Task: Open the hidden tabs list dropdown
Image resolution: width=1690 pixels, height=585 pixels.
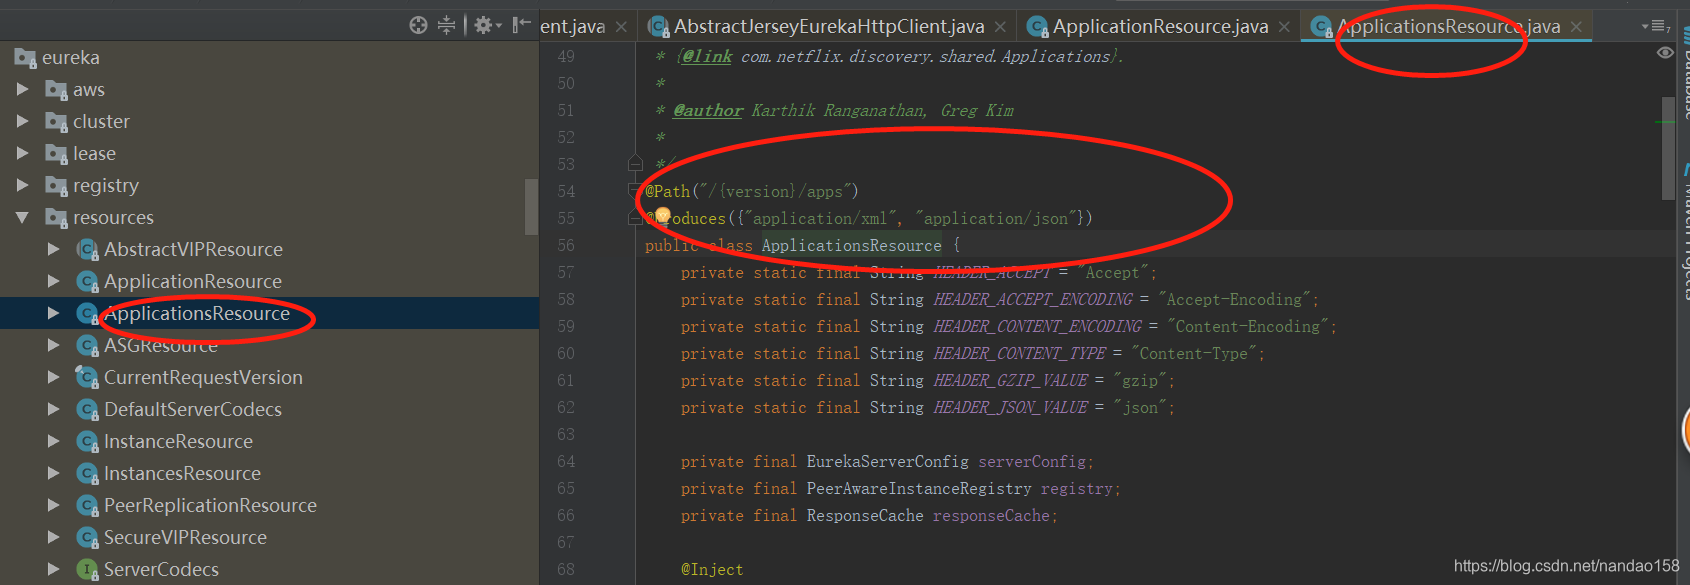Action: tap(1656, 27)
